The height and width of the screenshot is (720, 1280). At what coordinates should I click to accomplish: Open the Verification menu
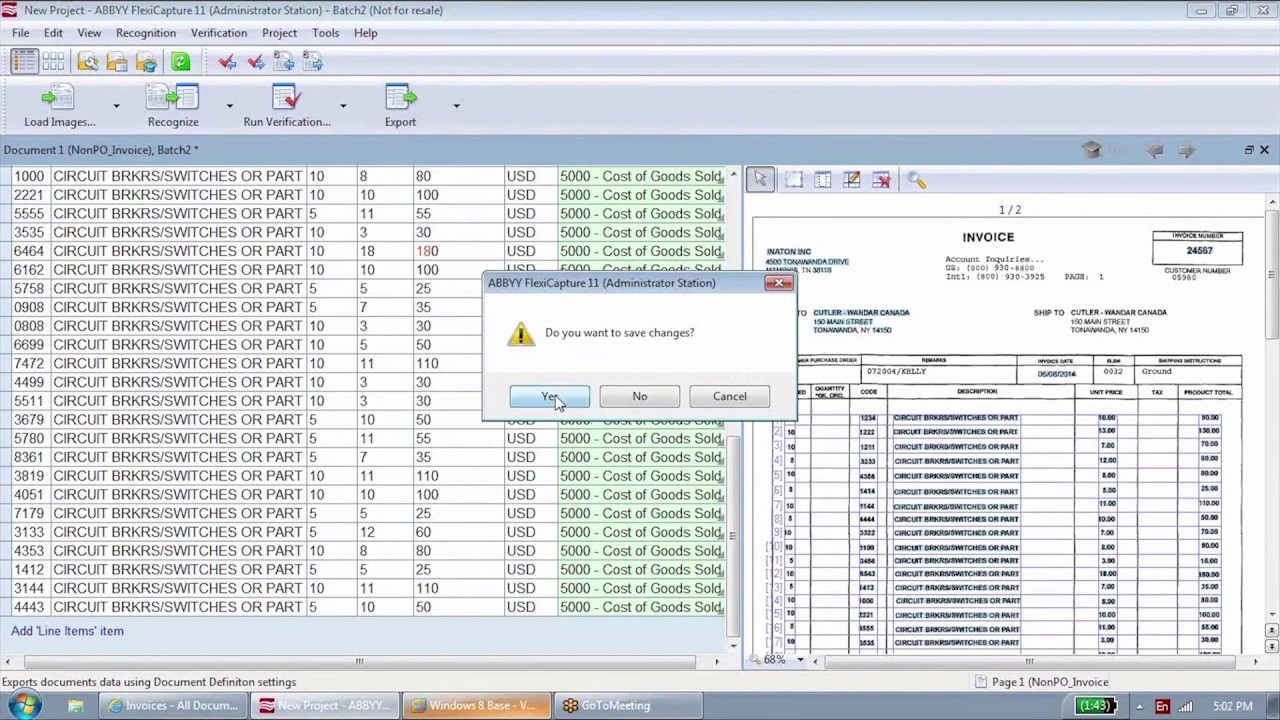pos(219,33)
